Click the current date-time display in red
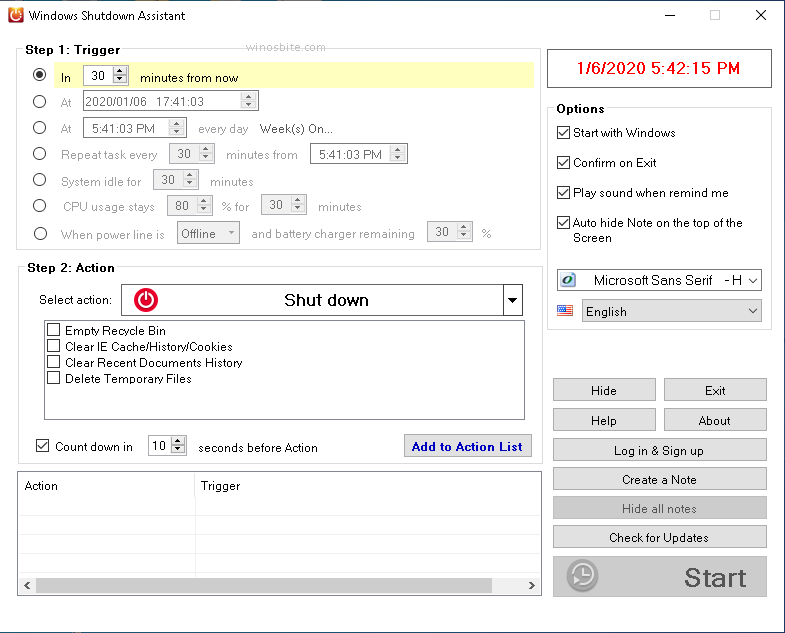 click(659, 68)
